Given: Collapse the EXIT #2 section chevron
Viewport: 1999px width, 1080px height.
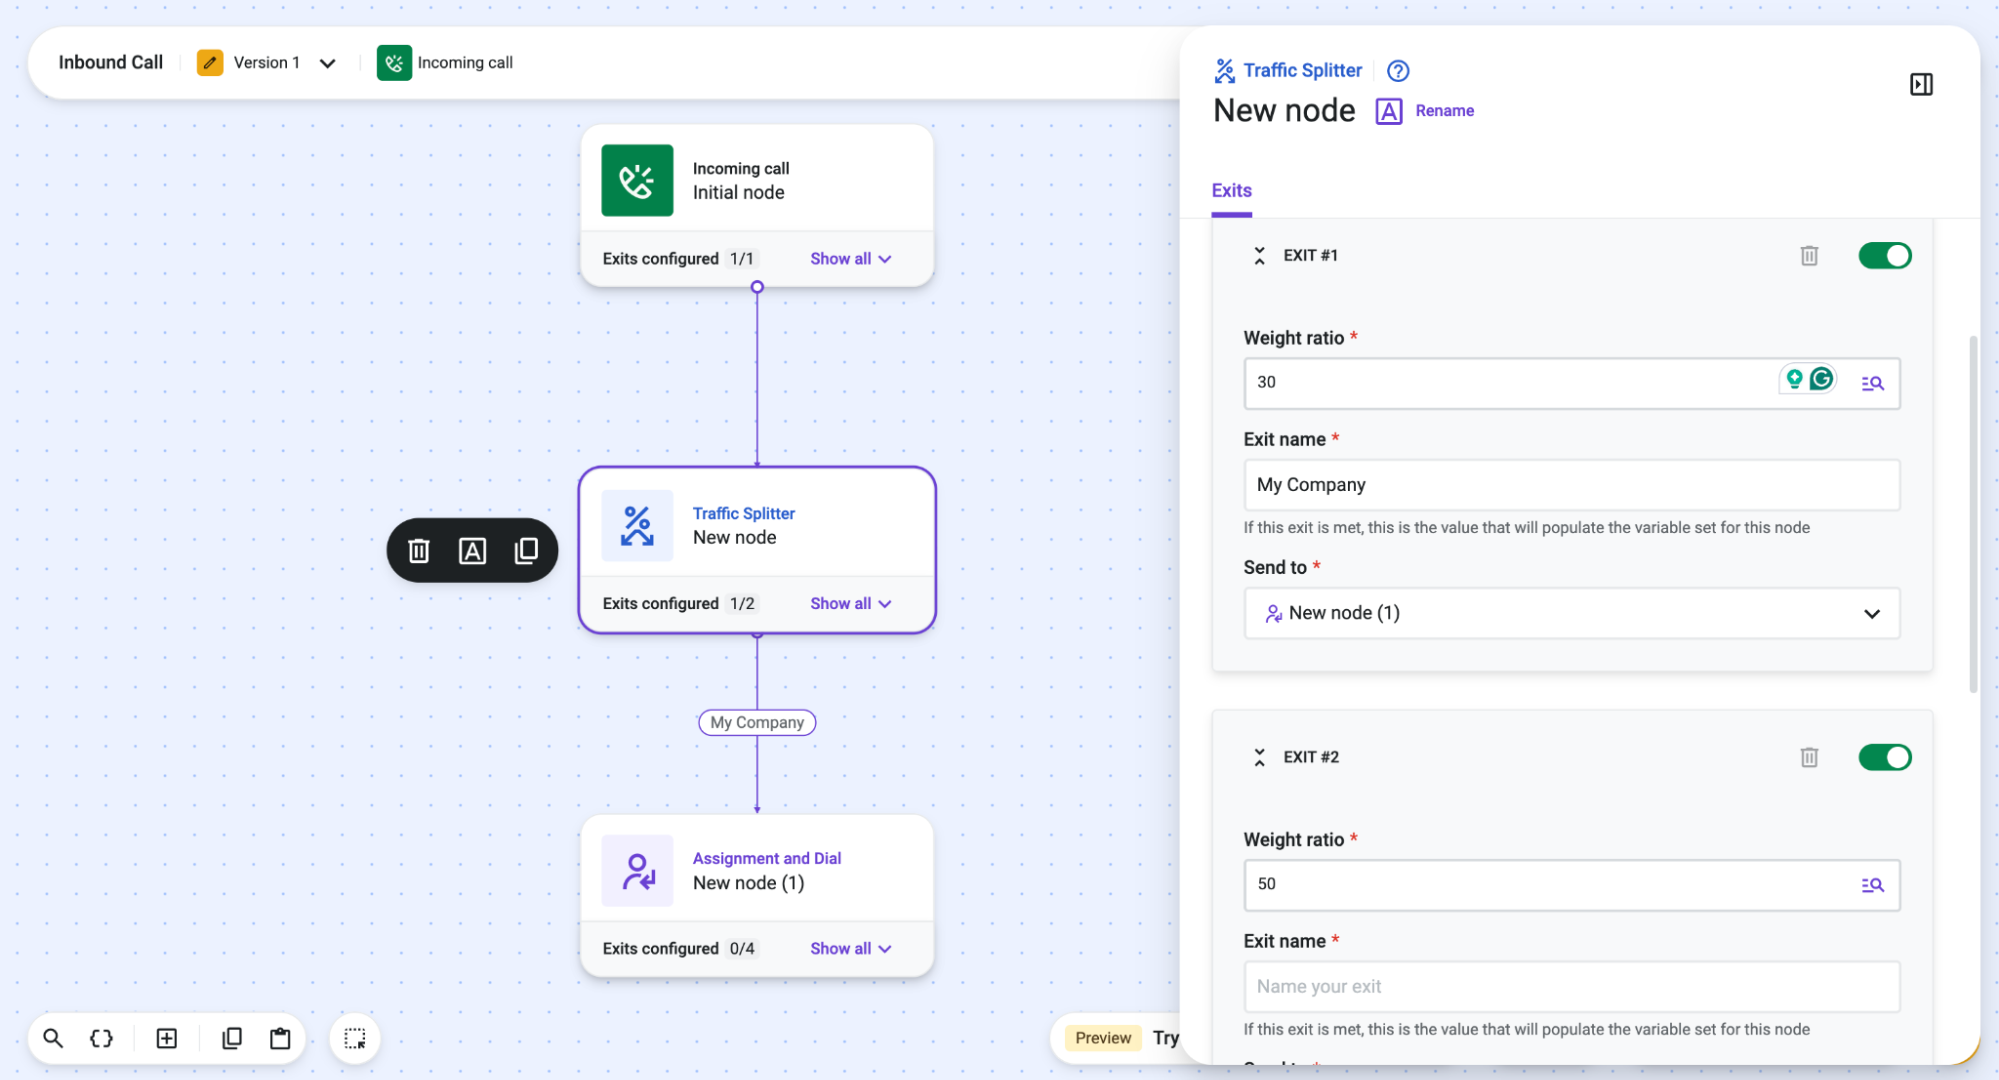Looking at the screenshot, I should (1259, 758).
